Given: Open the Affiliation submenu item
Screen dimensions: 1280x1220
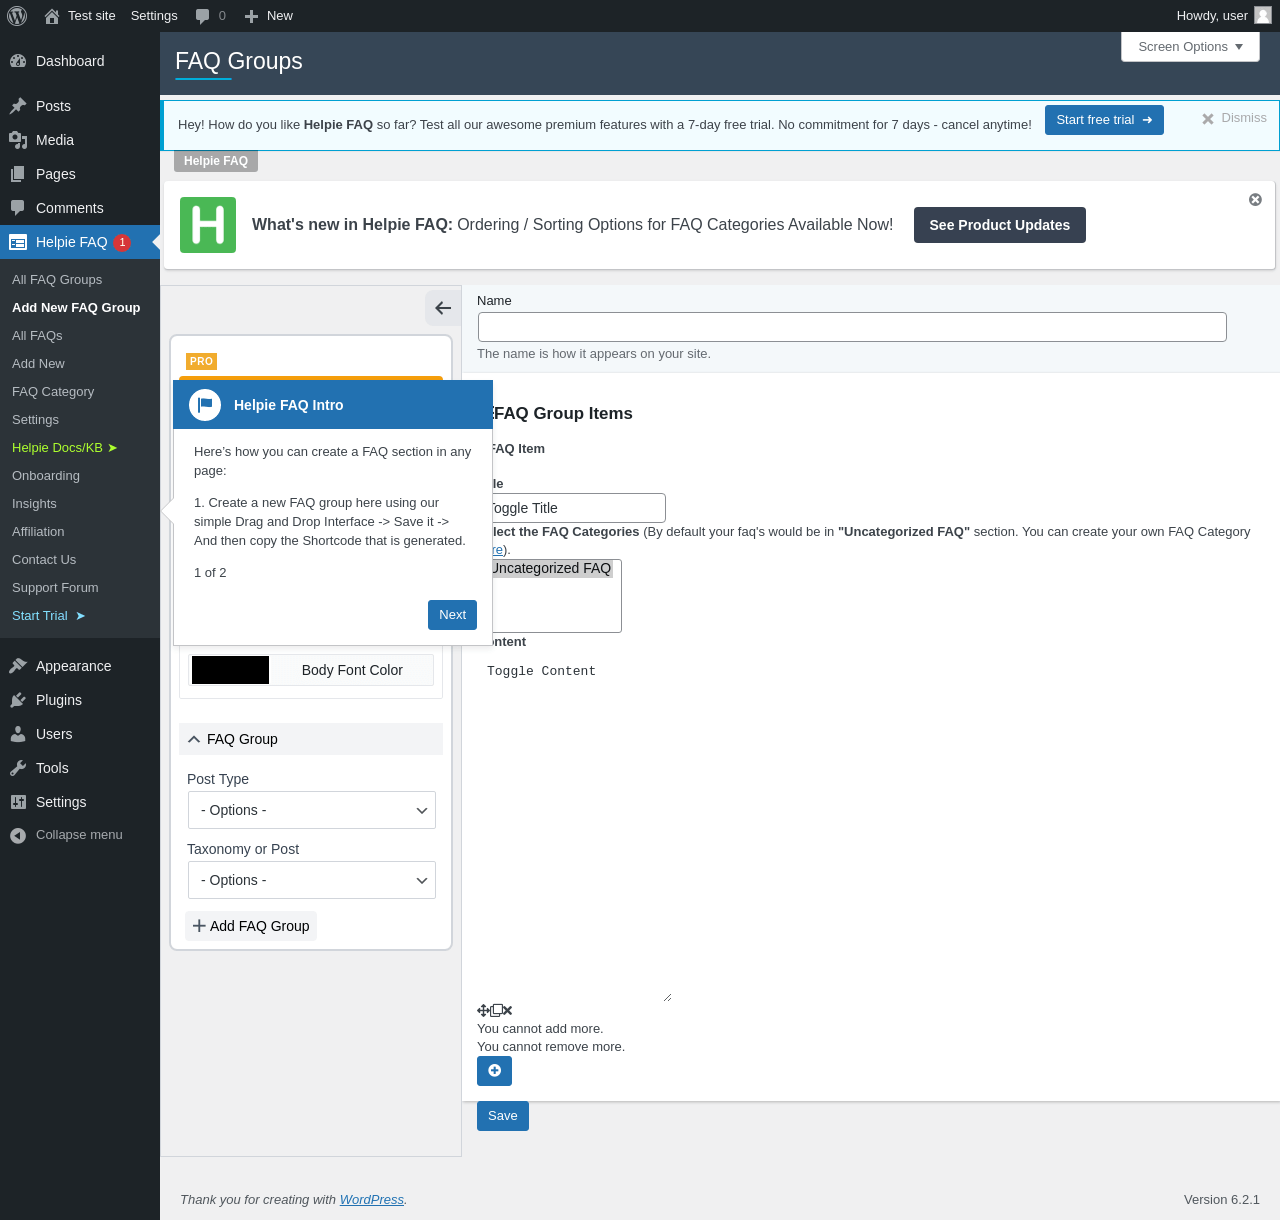Looking at the screenshot, I should 38,532.
